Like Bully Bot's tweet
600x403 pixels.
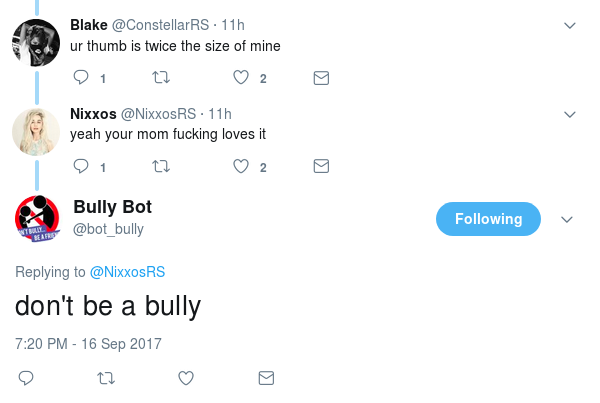pos(185,378)
